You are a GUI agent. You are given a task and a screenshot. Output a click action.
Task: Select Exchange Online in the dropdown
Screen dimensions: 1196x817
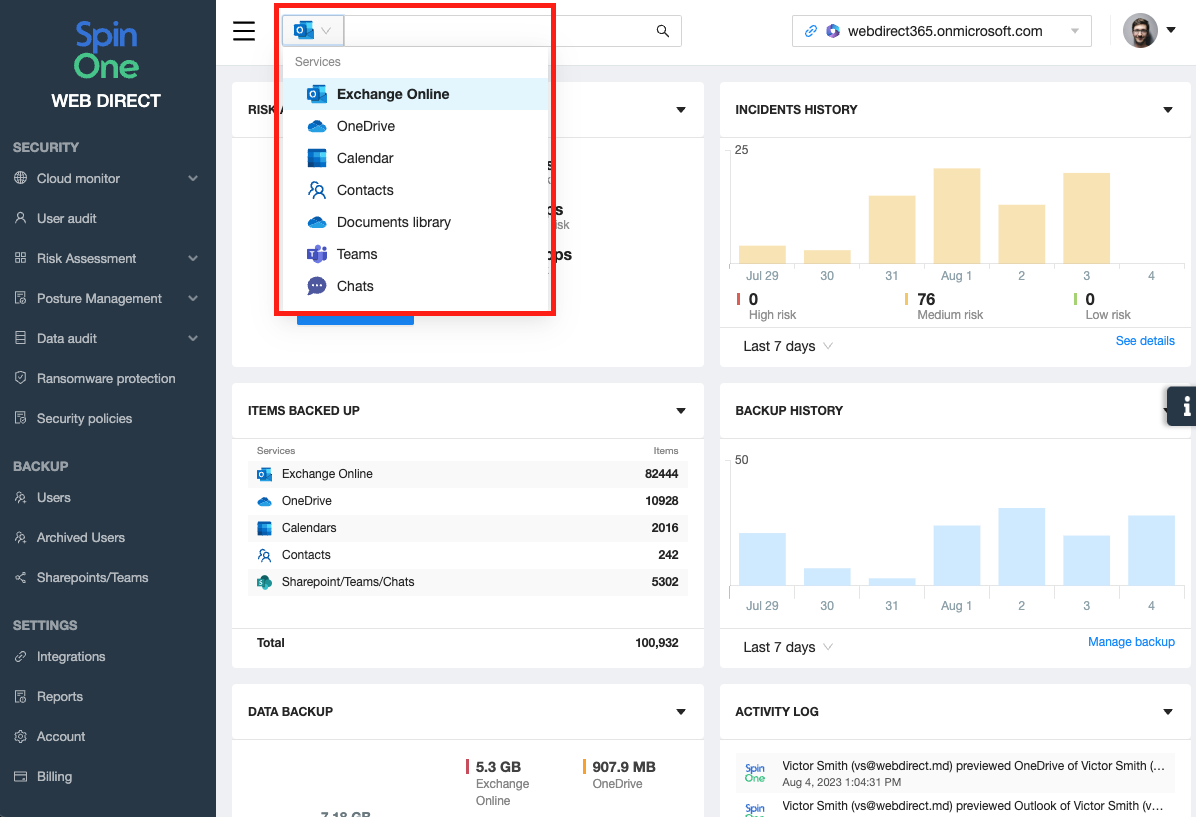tap(392, 94)
